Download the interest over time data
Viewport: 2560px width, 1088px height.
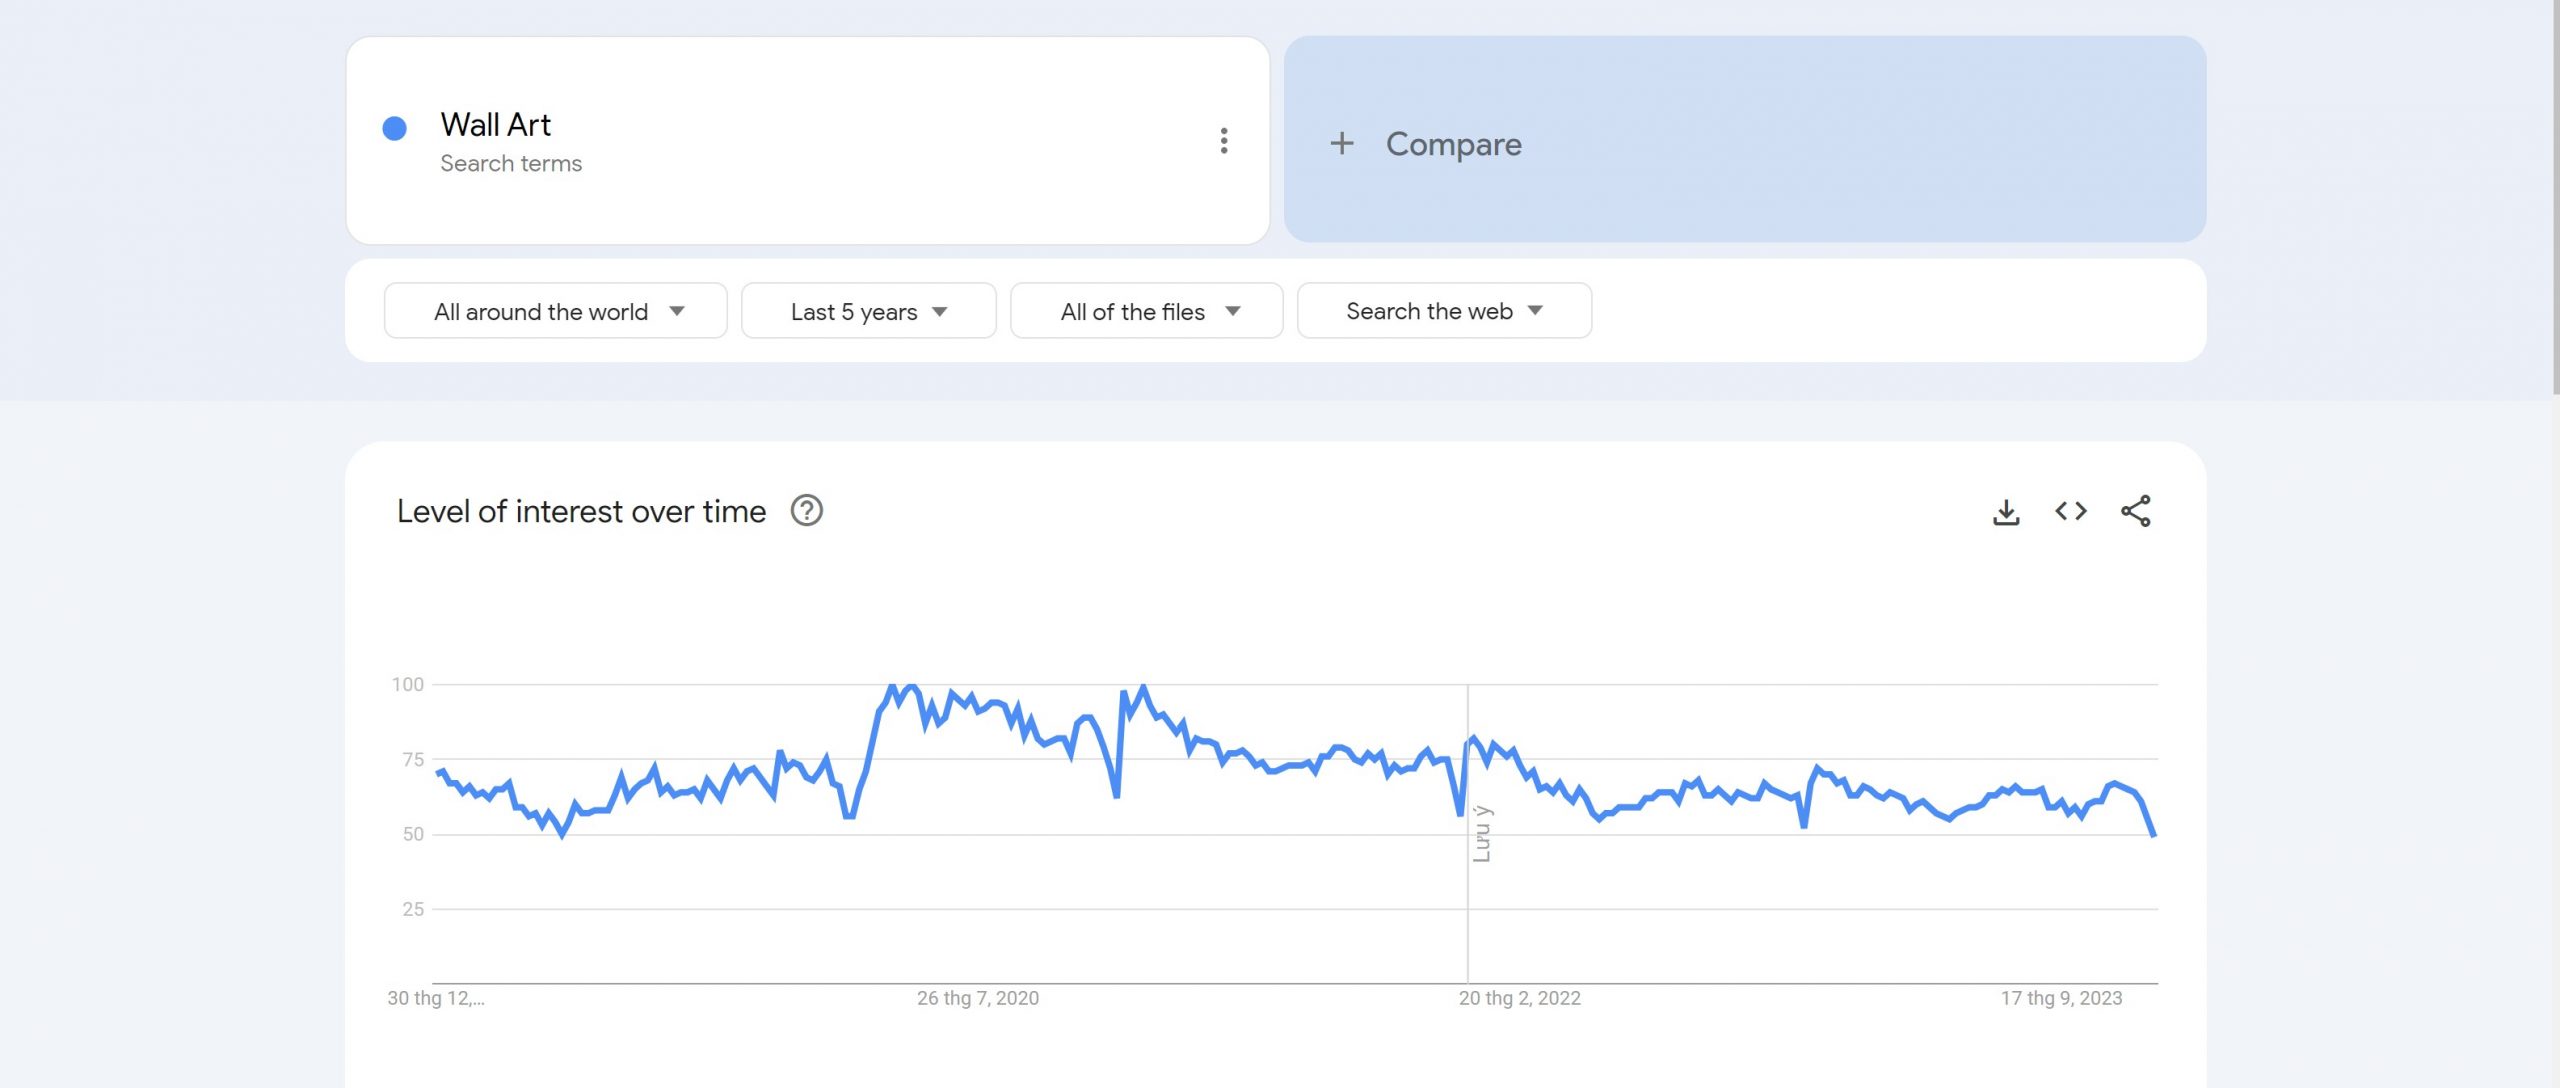click(2006, 512)
